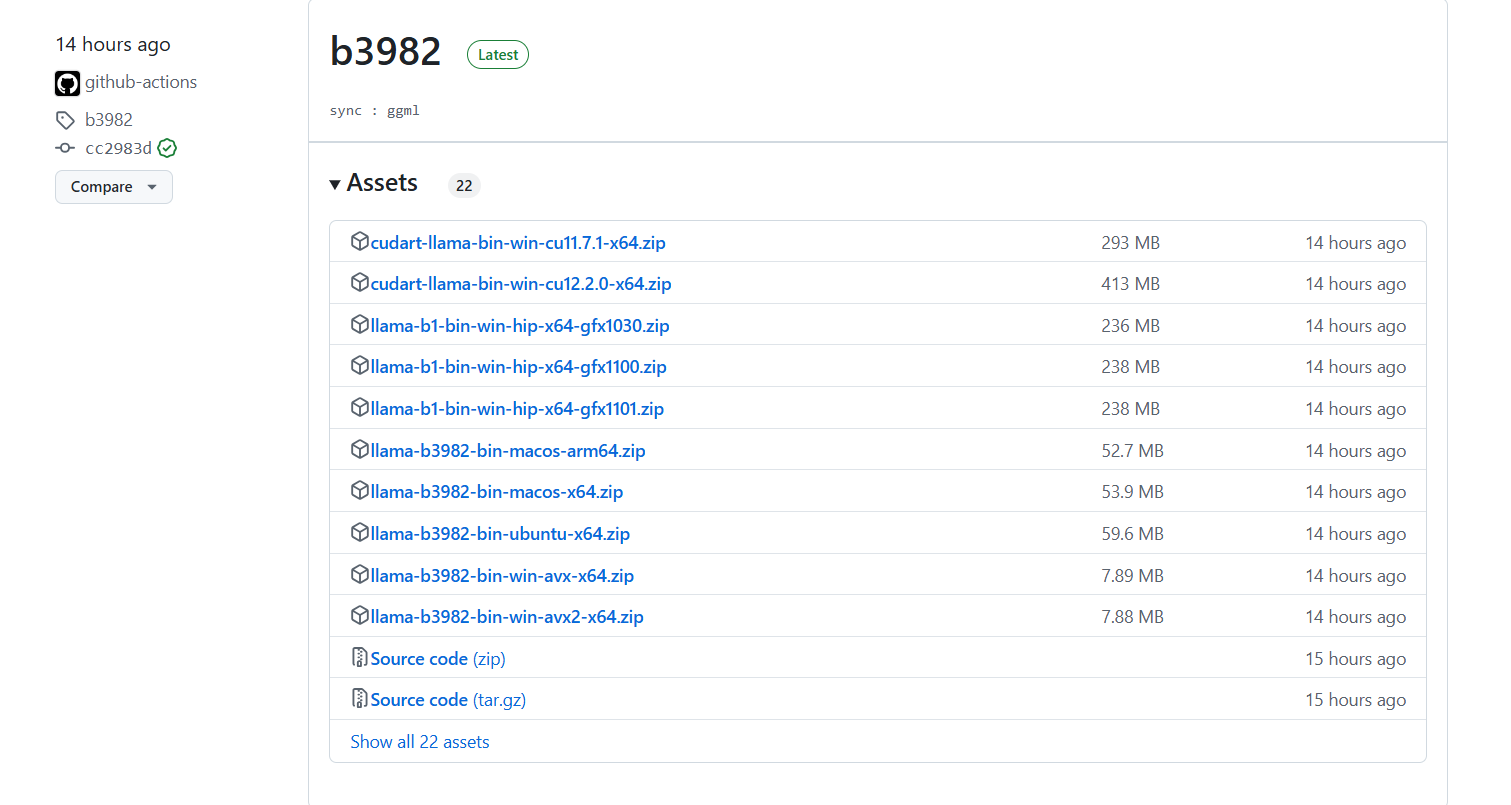Open commit cc2983d link
The height and width of the screenshot is (805, 1511).
(x=118, y=148)
